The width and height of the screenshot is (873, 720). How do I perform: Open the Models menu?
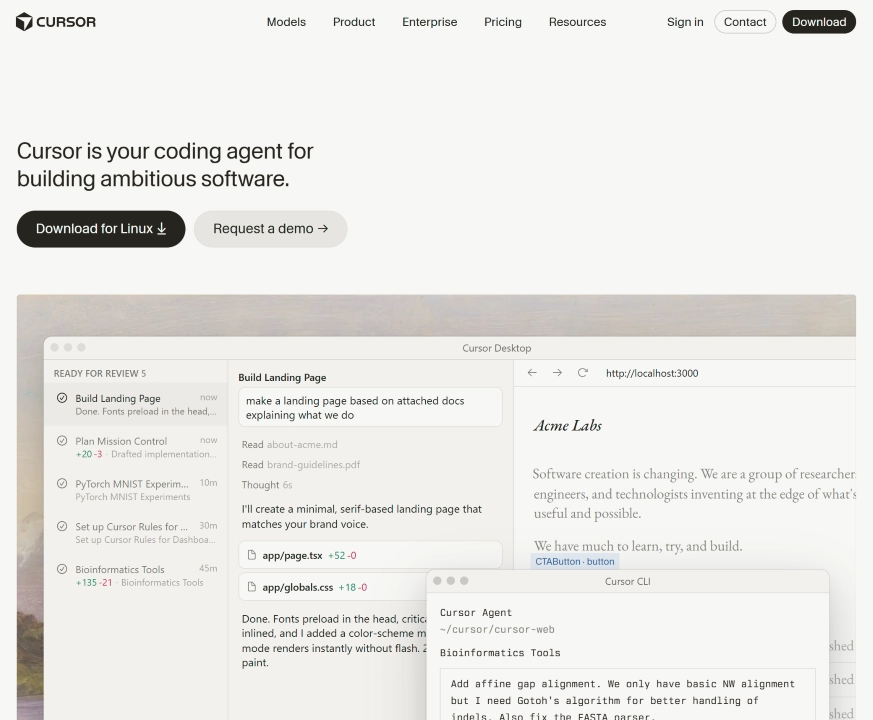(x=286, y=22)
